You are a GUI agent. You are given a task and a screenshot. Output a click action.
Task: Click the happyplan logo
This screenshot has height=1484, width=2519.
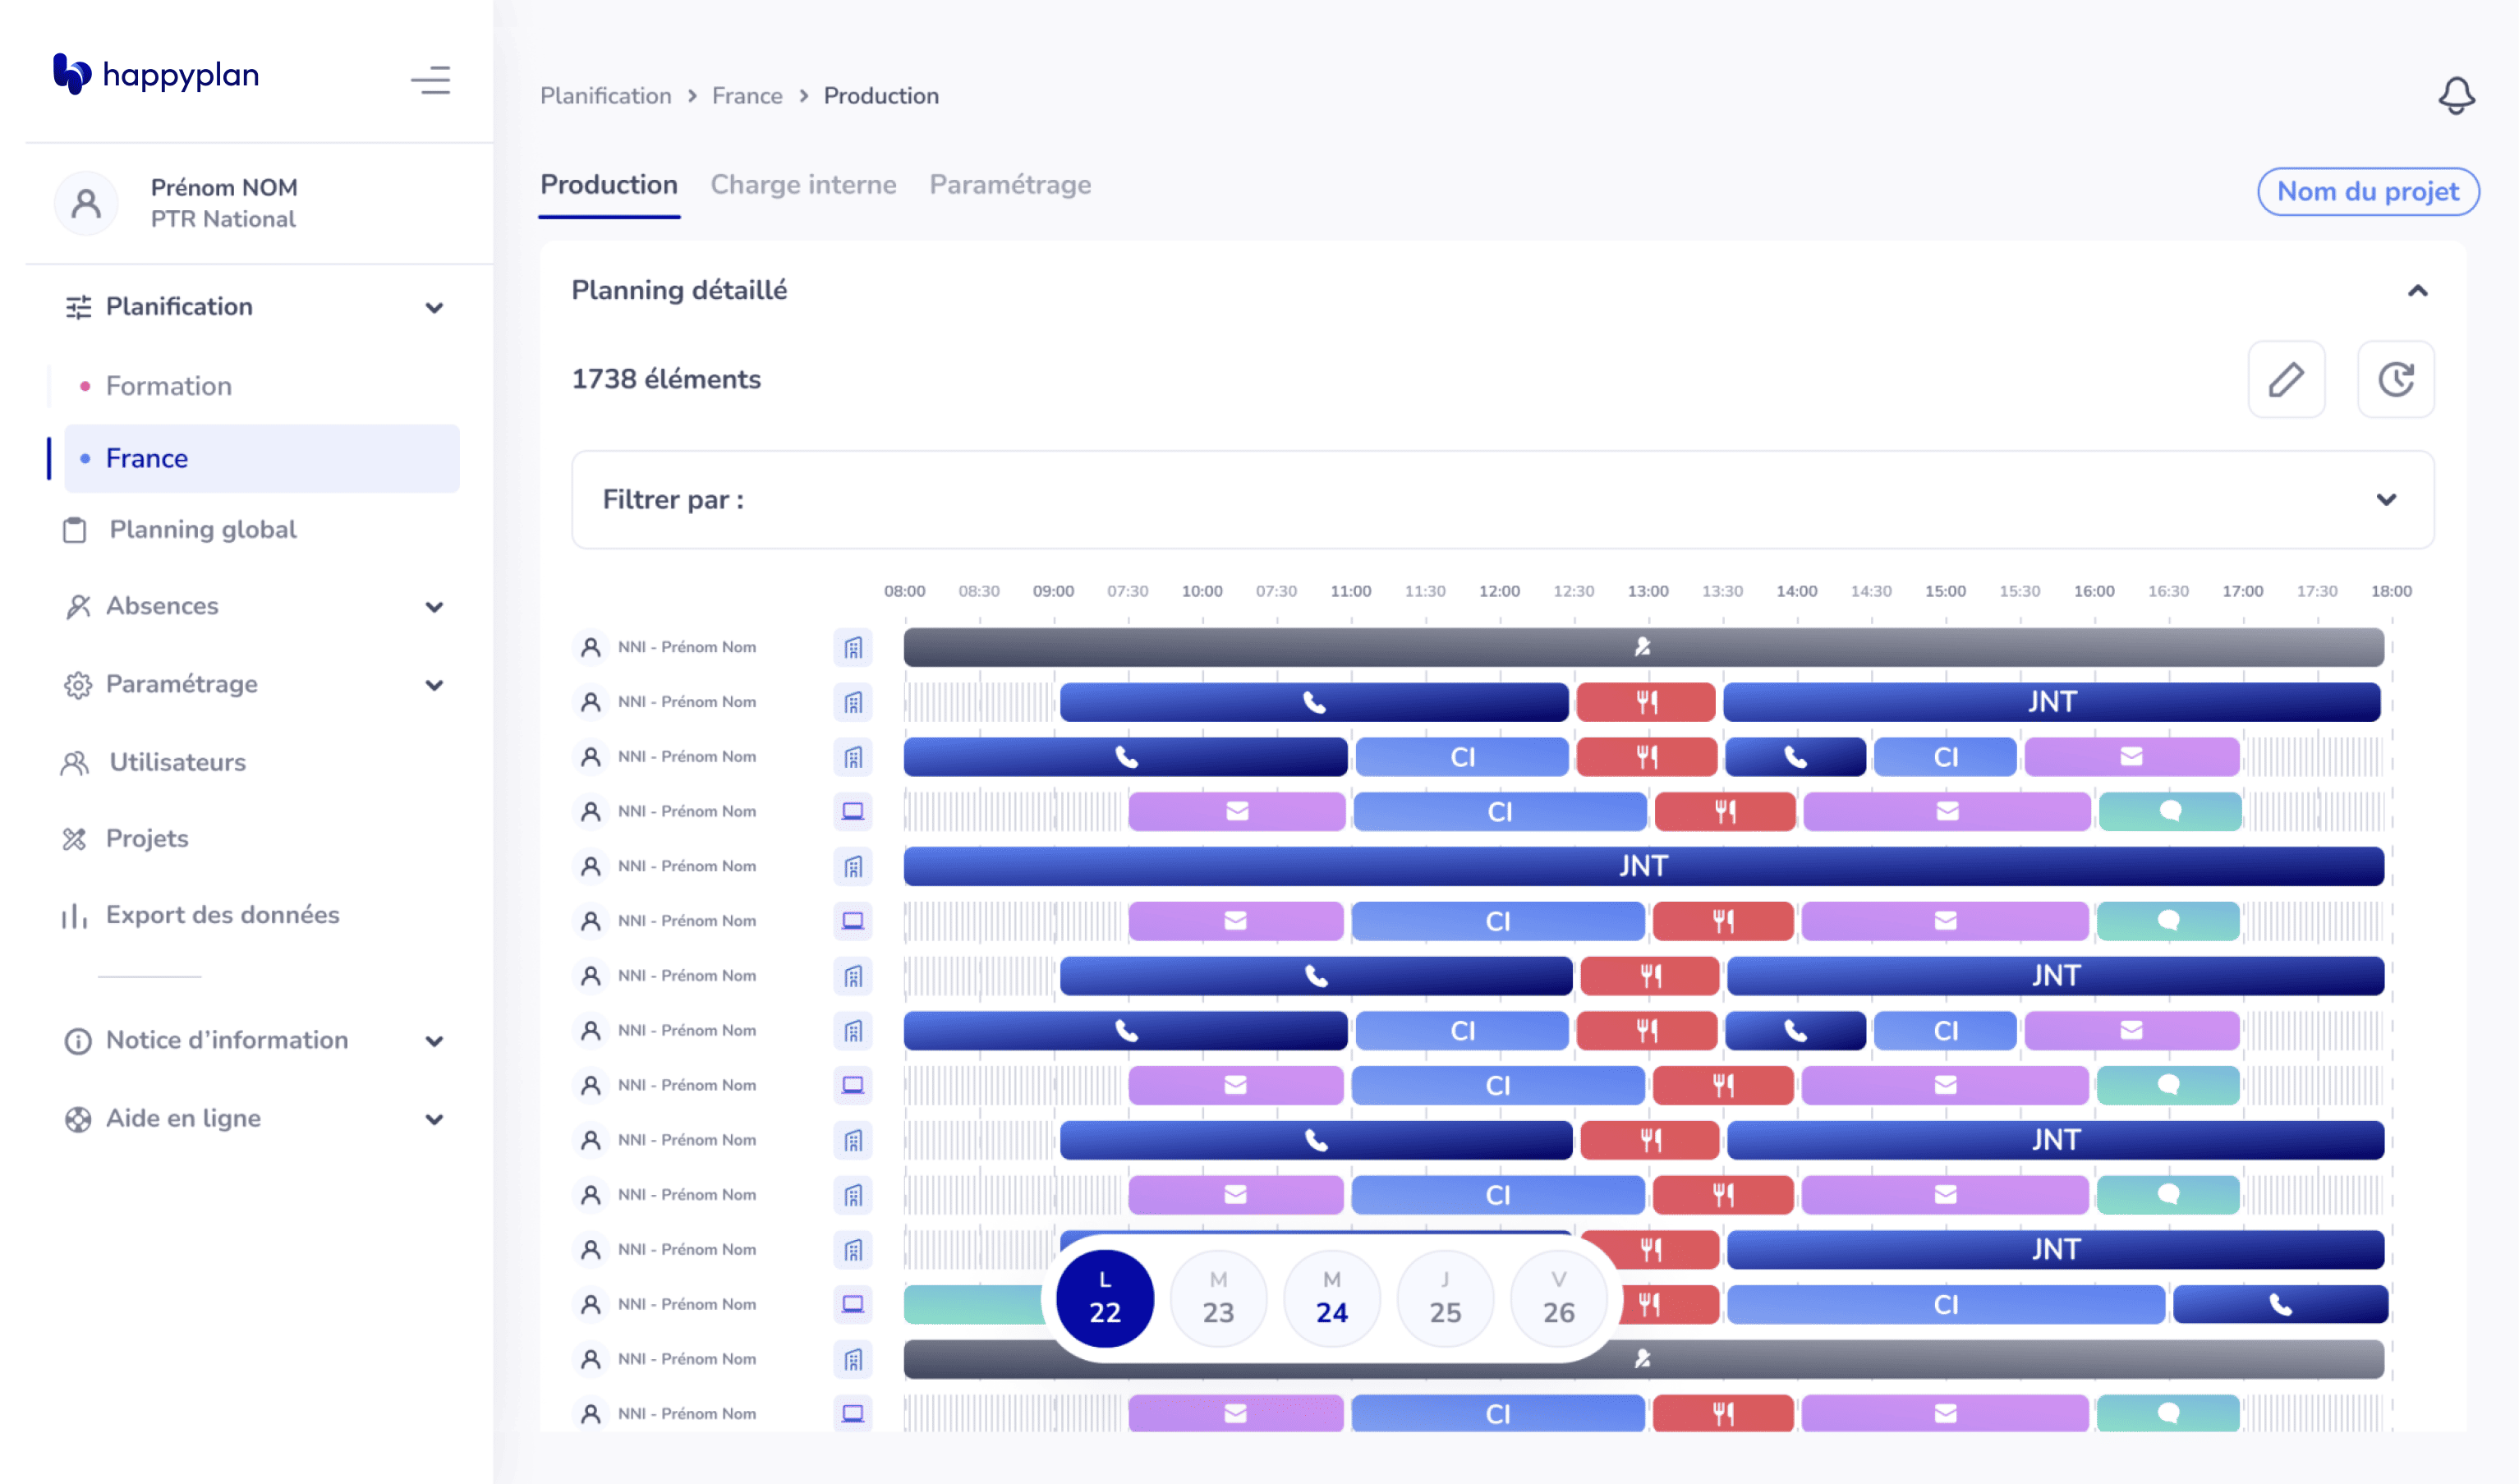(156, 75)
